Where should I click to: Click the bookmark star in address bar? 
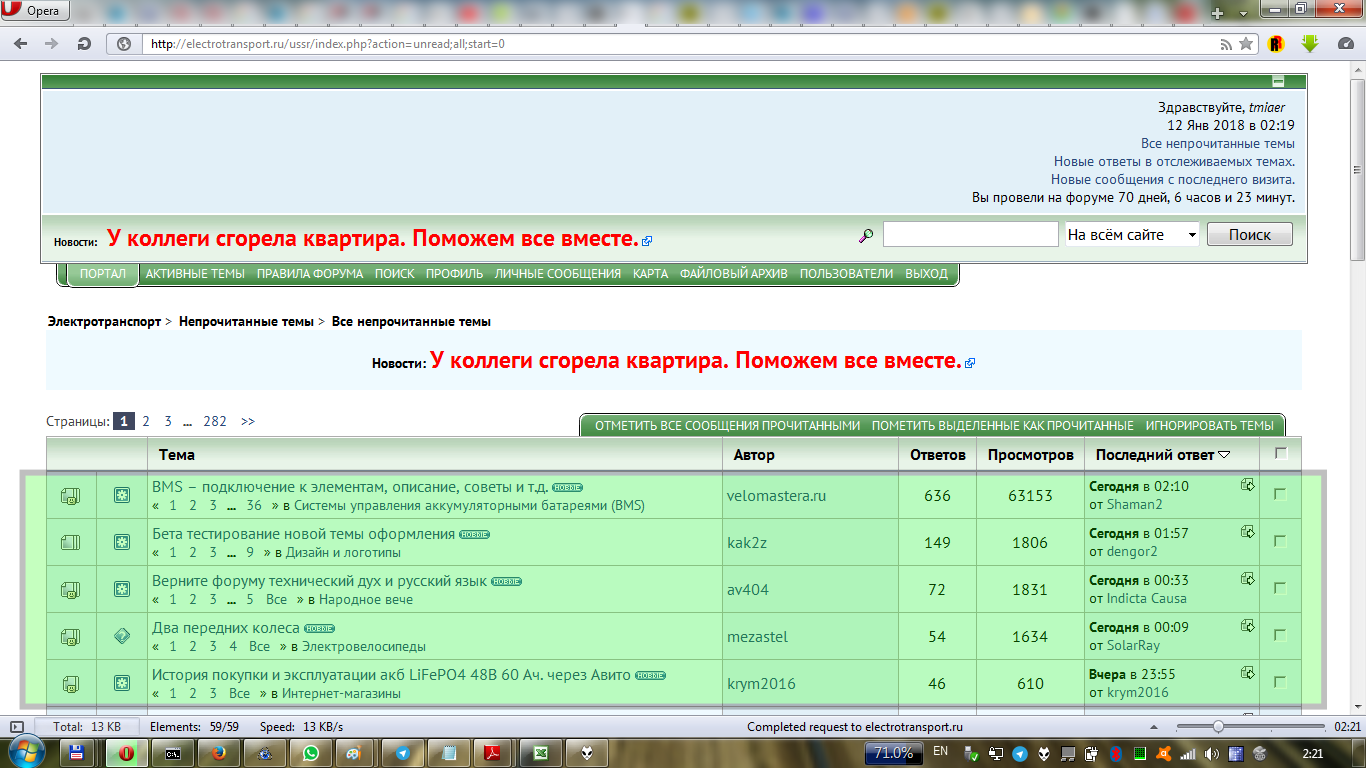pos(1246,44)
